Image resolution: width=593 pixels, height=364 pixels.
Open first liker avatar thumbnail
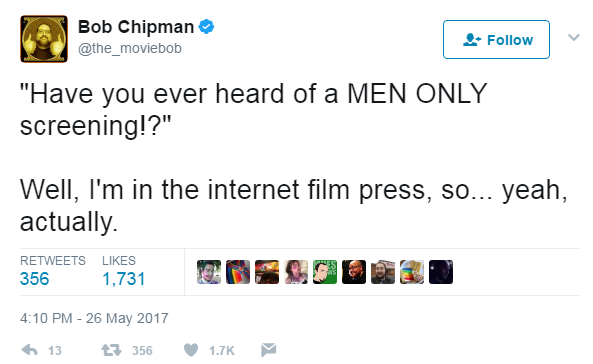pyautogui.click(x=209, y=272)
